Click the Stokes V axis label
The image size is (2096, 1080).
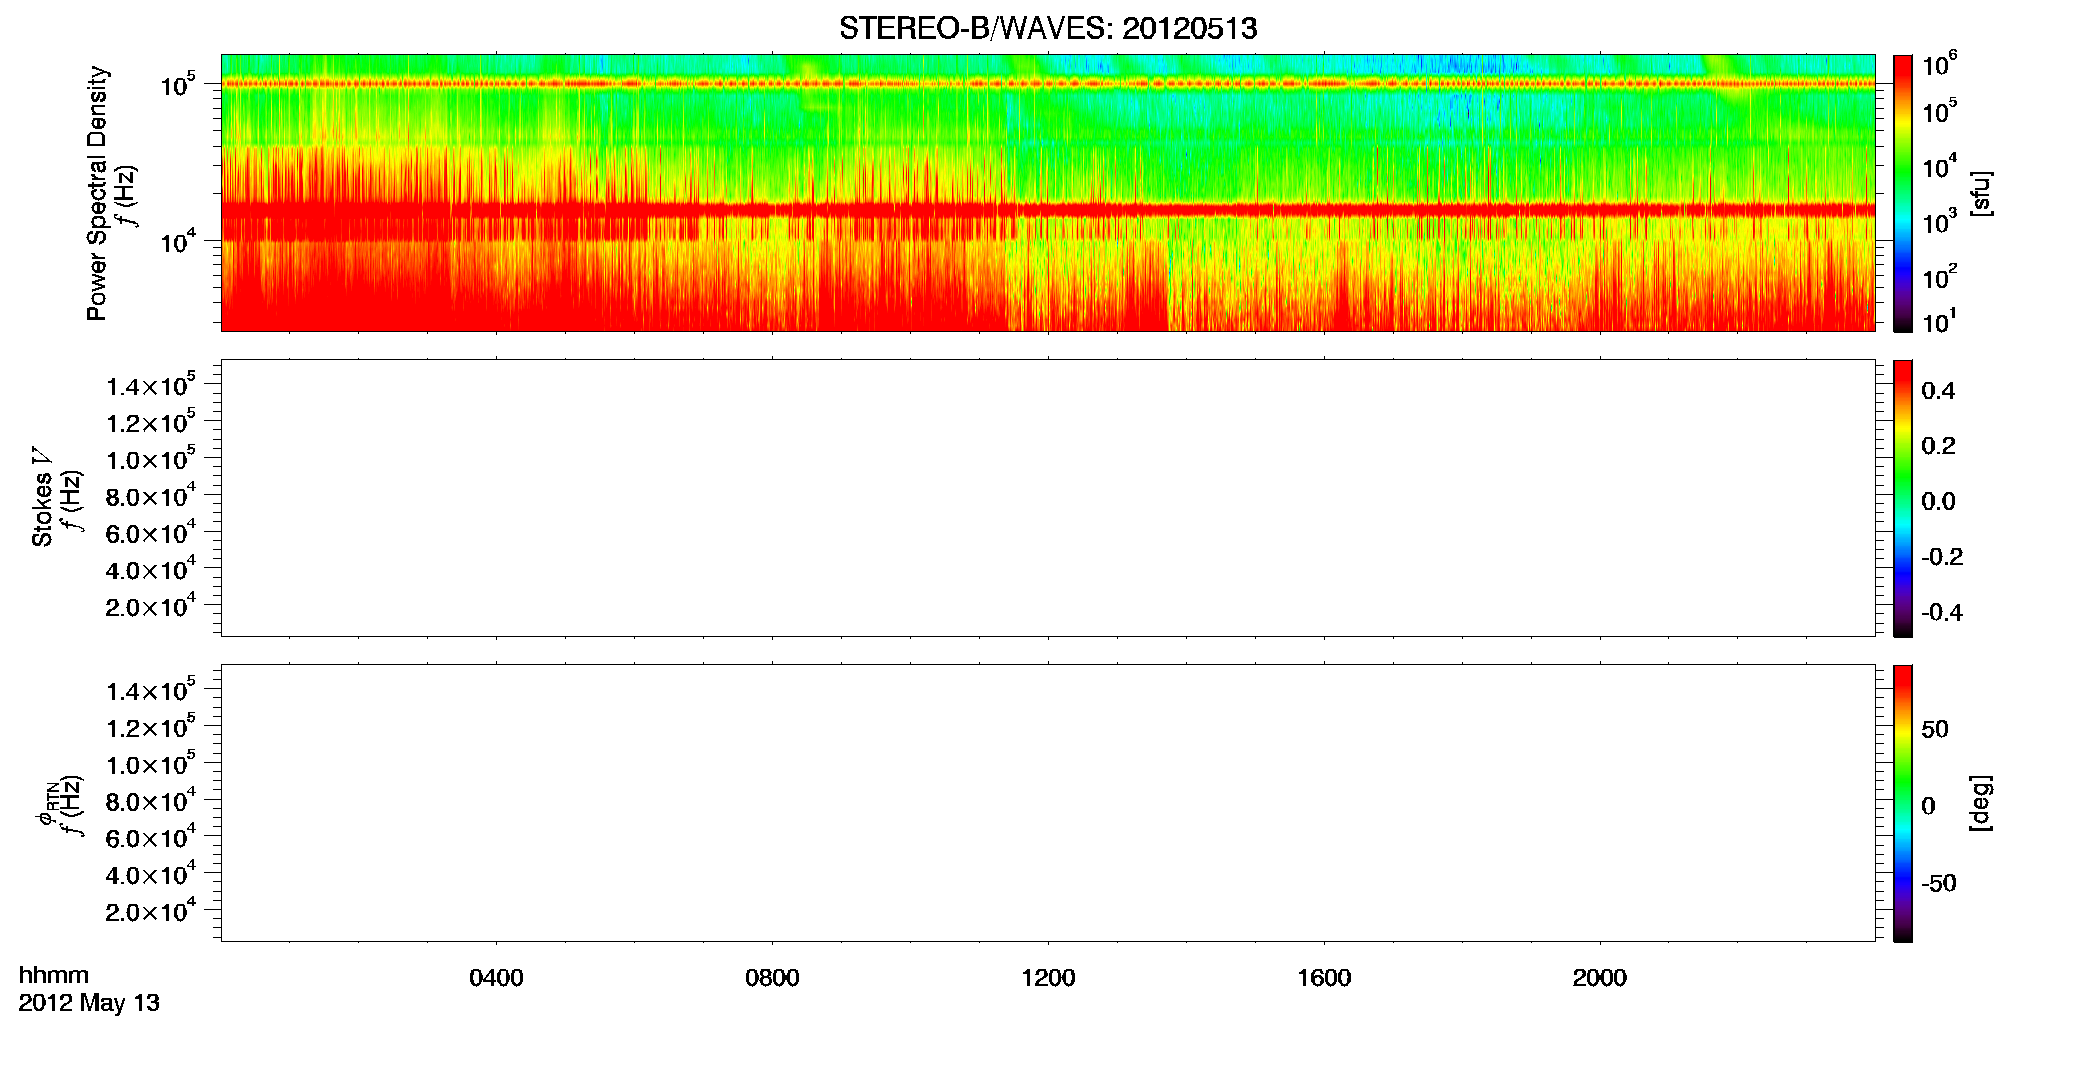[x=42, y=498]
